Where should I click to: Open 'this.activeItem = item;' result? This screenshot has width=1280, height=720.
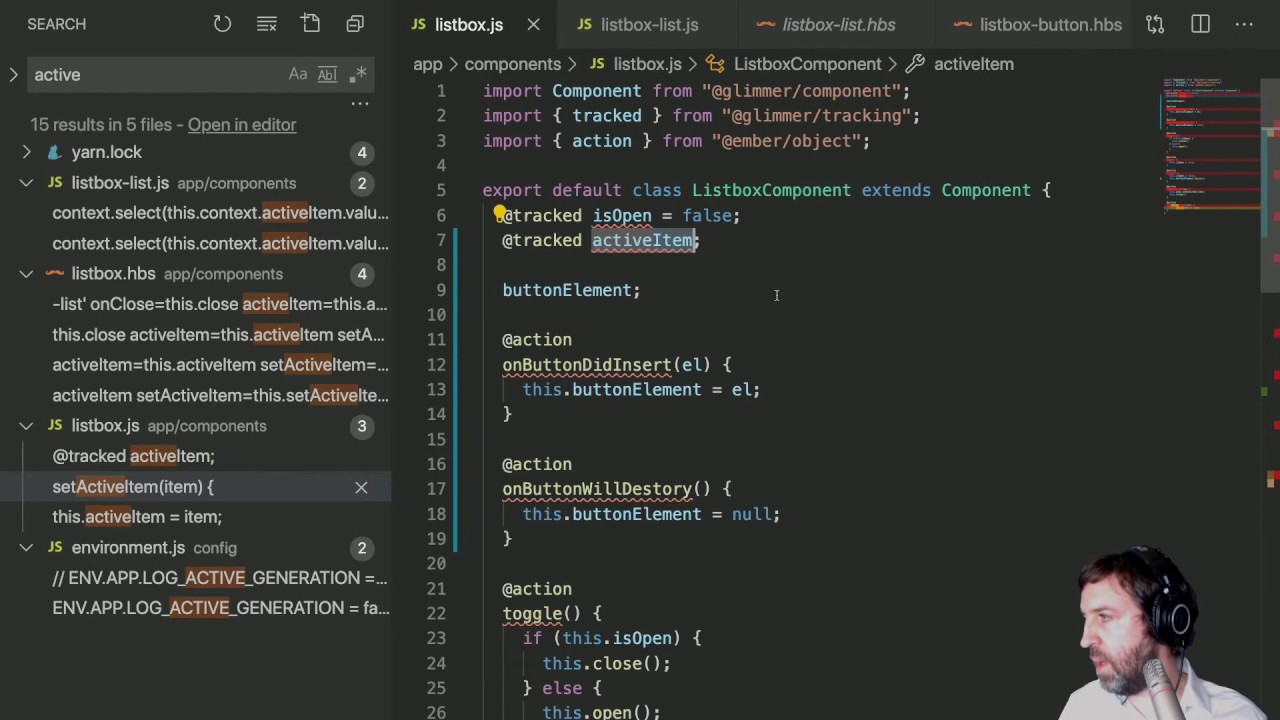coord(137,517)
